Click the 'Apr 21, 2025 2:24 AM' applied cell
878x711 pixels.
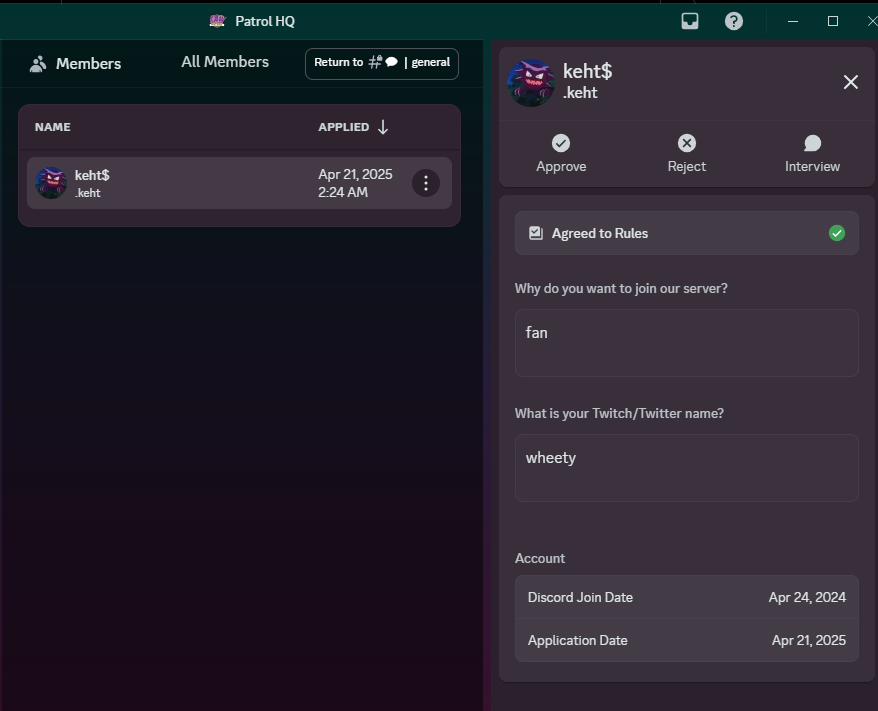click(355, 183)
